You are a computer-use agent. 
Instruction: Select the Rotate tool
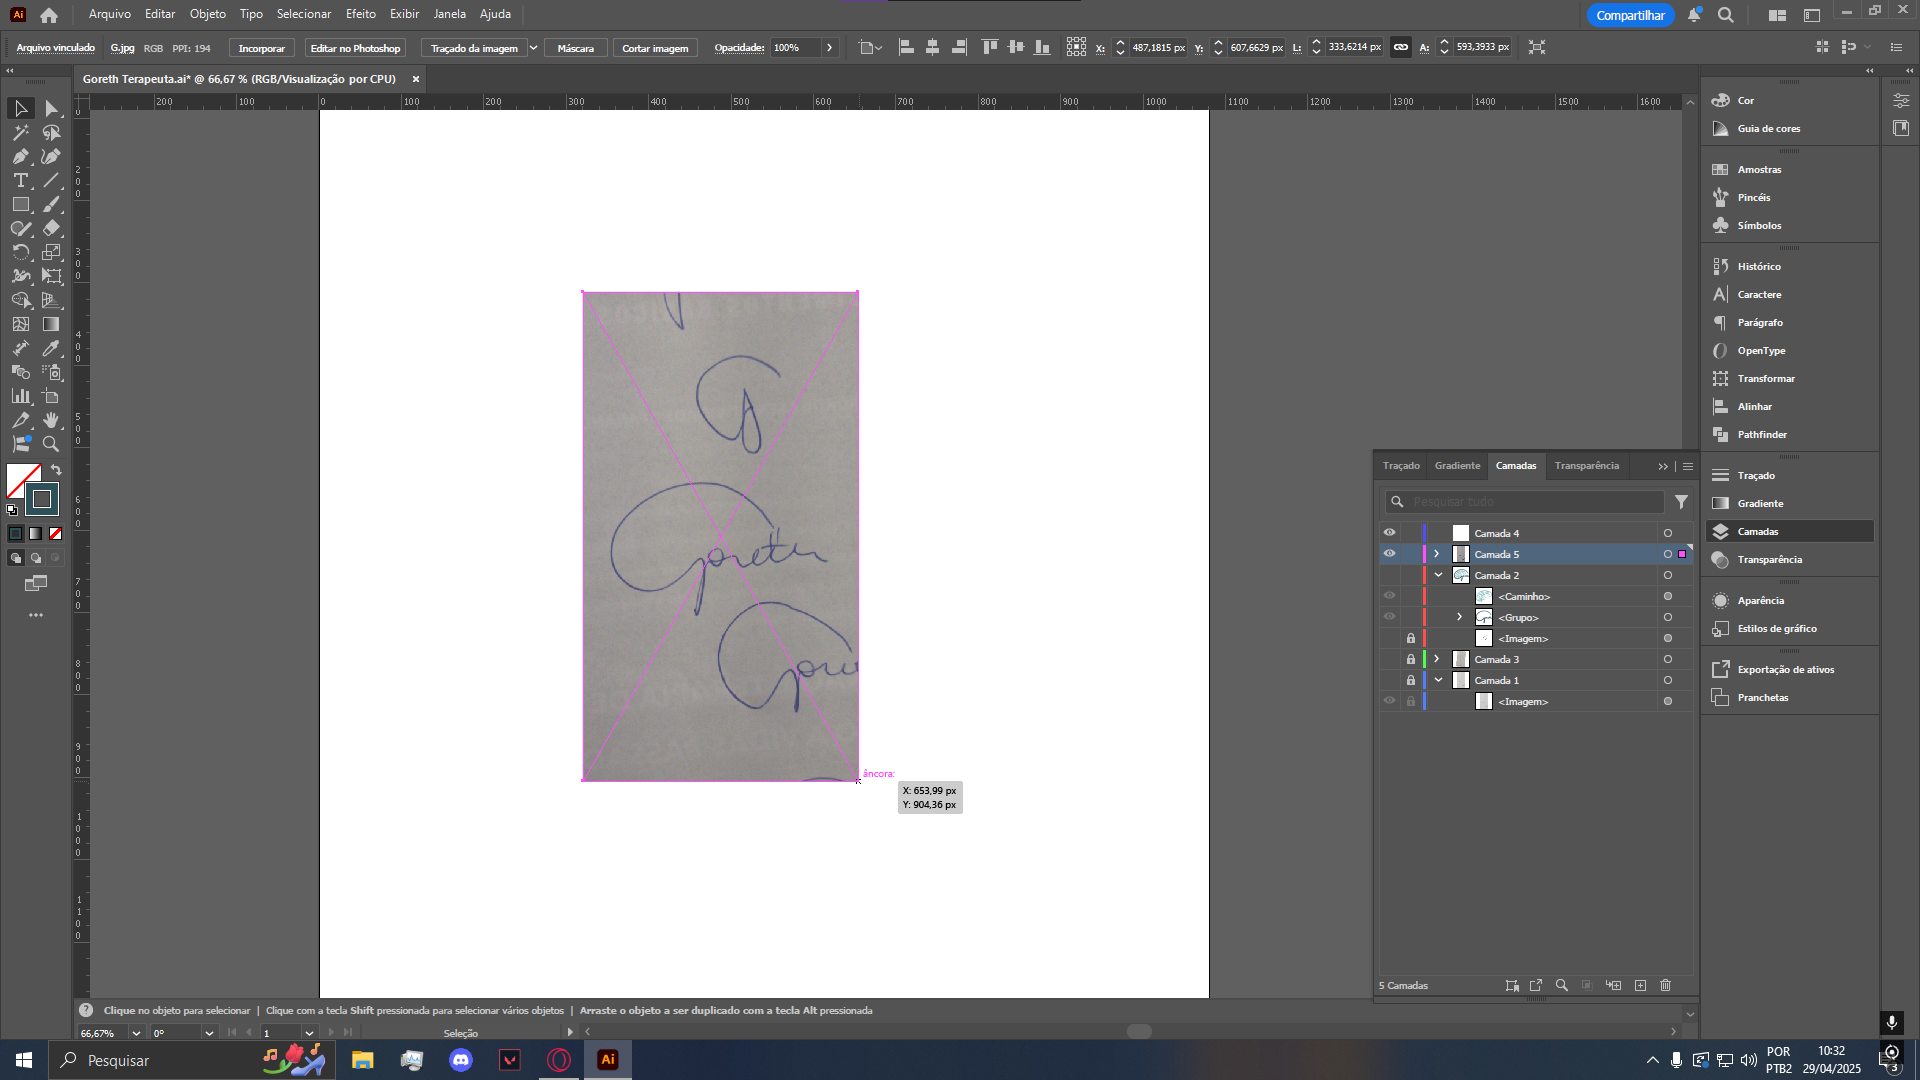(20, 252)
